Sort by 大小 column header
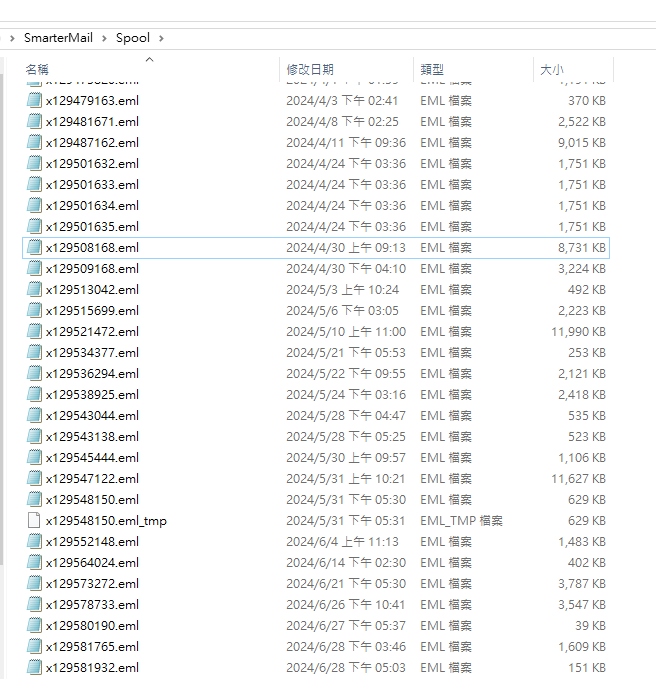The image size is (656, 683). coord(552,70)
